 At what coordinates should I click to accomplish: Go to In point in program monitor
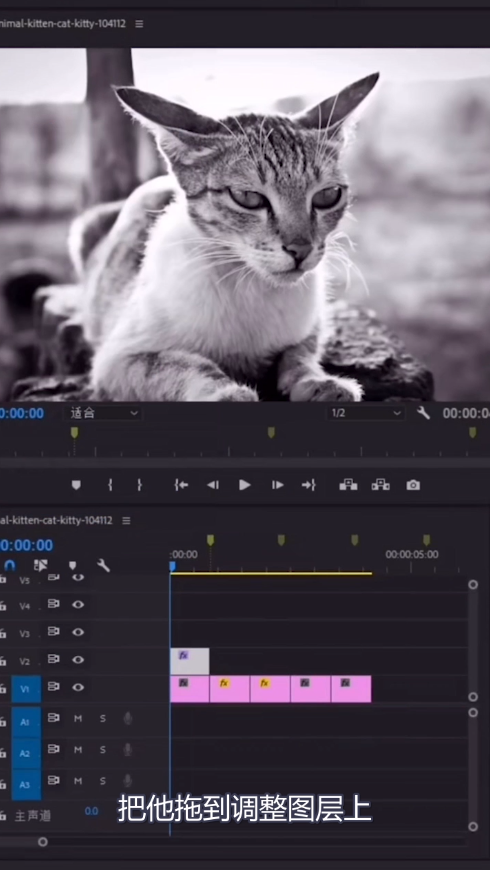(181, 485)
